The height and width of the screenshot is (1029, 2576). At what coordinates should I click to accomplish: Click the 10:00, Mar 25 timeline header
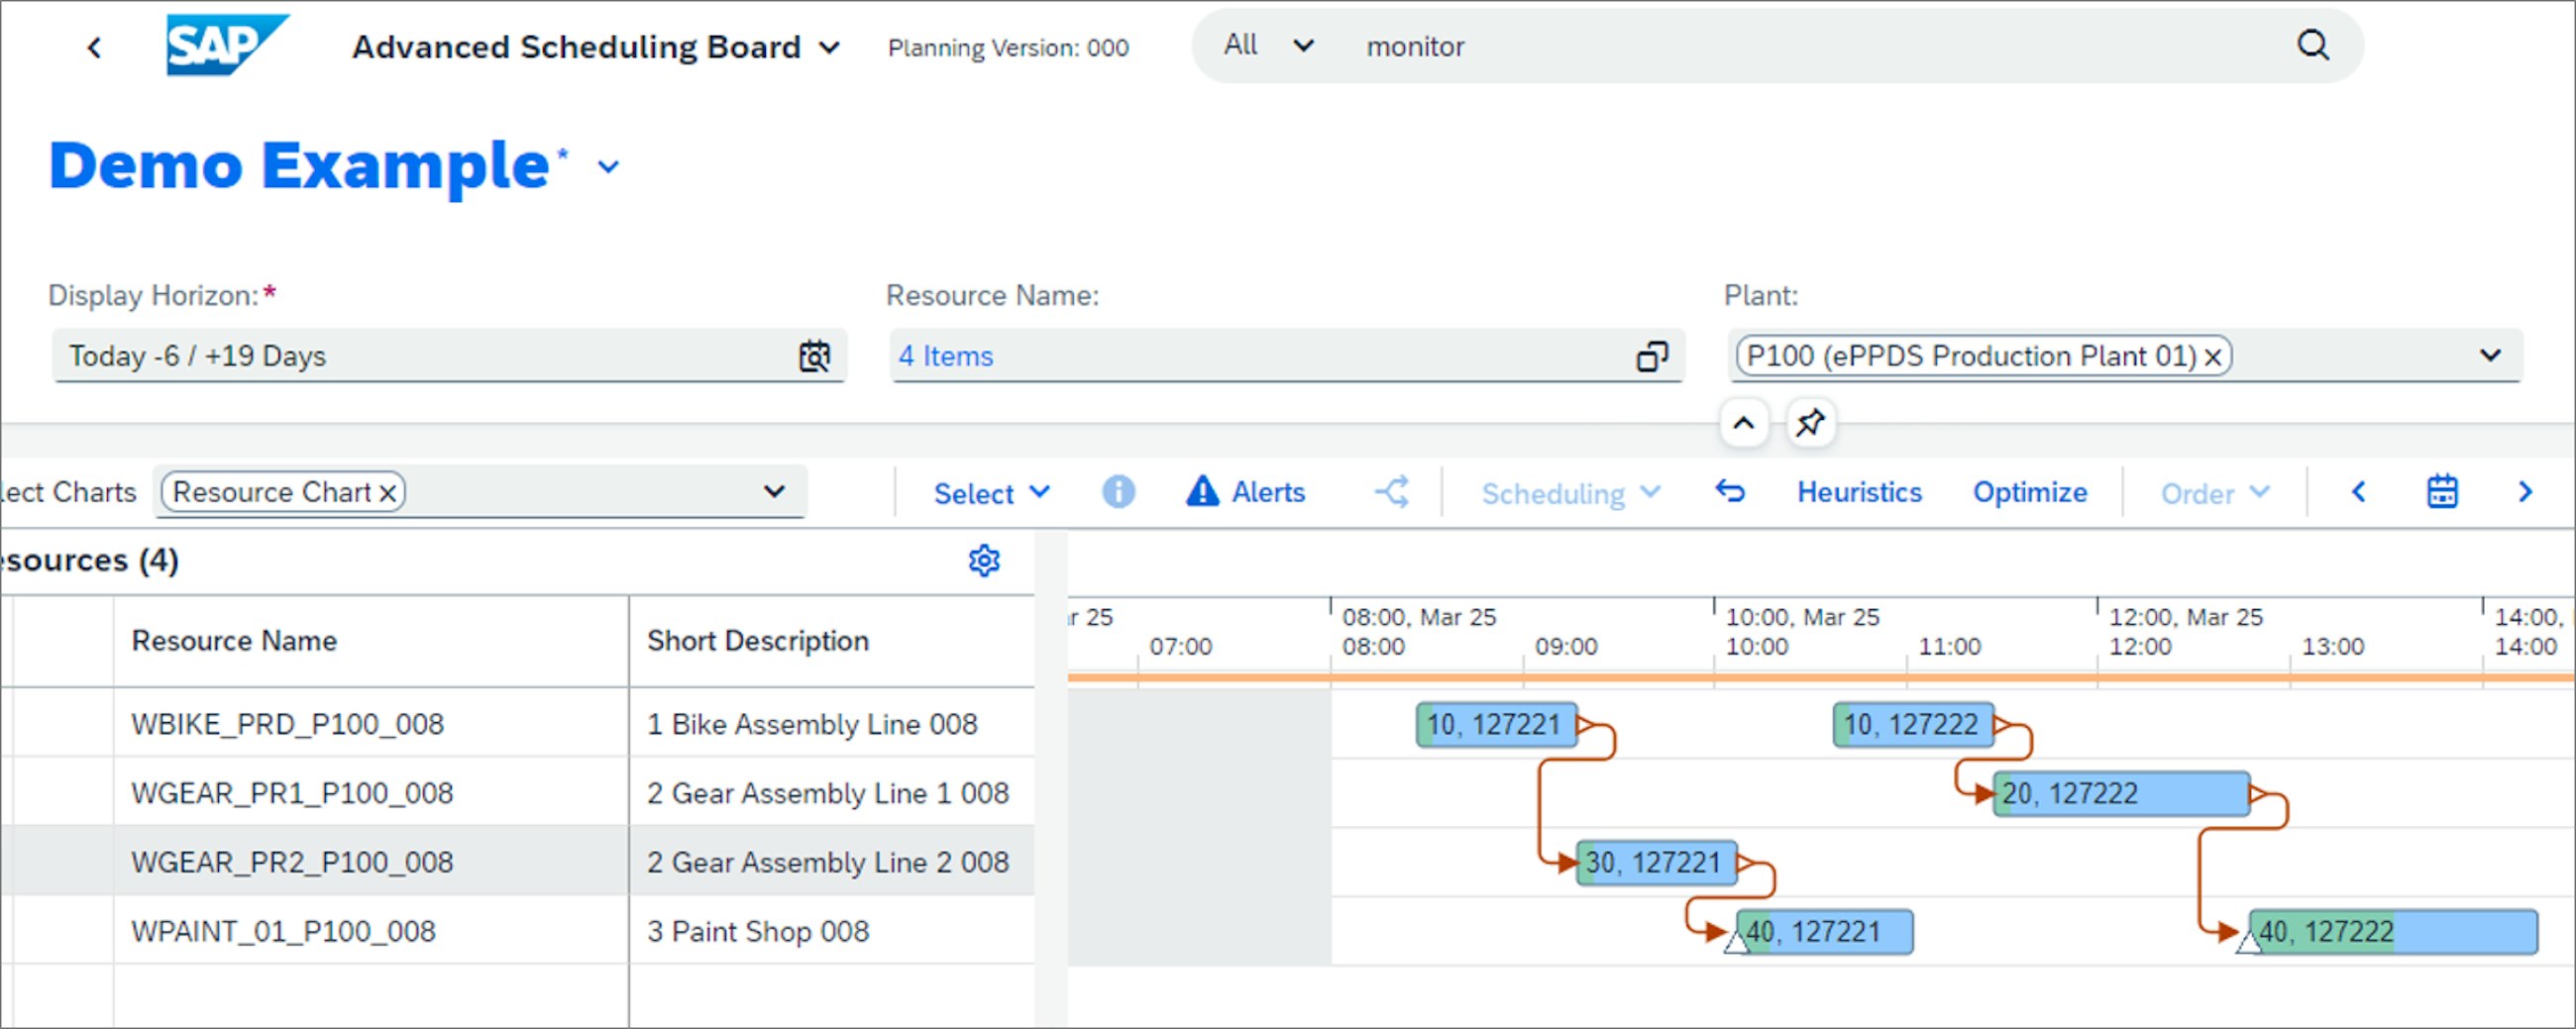1802,617
